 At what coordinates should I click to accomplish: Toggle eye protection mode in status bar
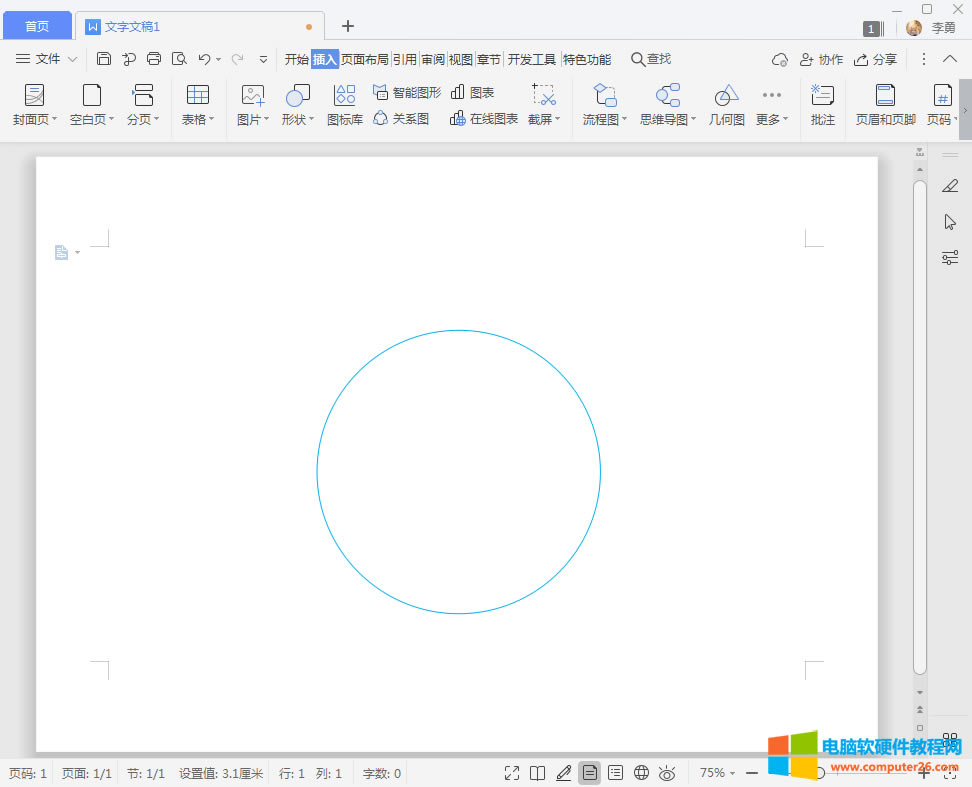(668, 773)
